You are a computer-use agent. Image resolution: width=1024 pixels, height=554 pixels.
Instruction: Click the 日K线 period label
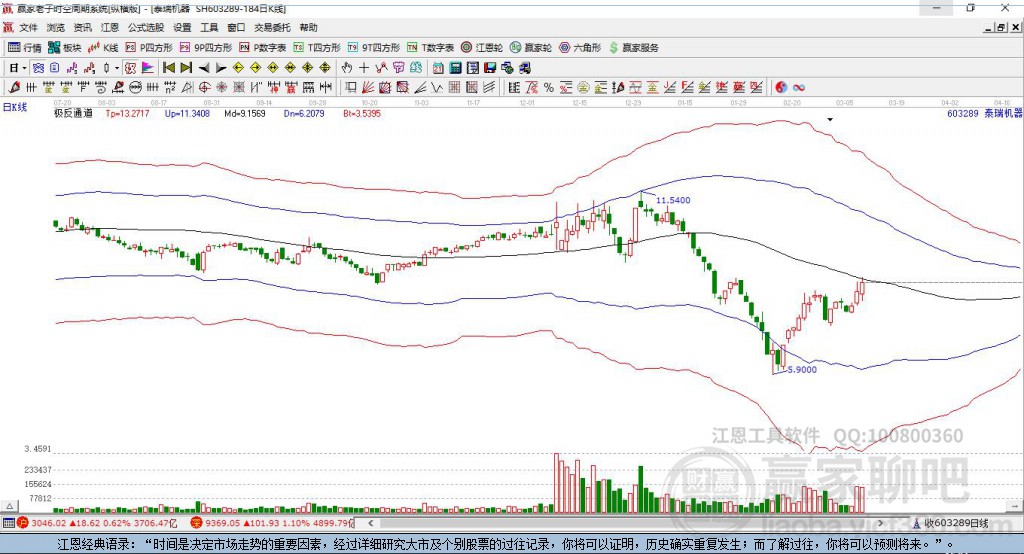click(x=14, y=107)
